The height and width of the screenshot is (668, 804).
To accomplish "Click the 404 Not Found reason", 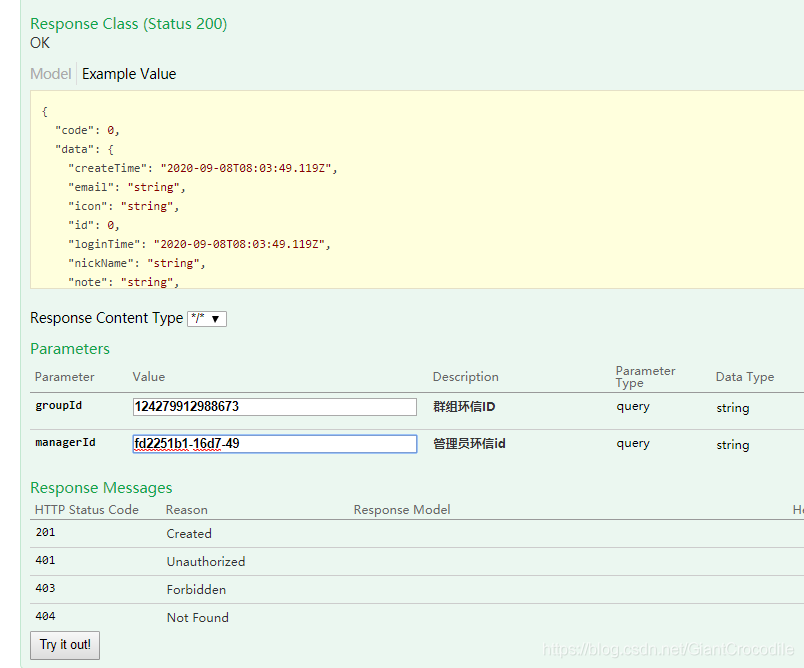I will pos(197,618).
